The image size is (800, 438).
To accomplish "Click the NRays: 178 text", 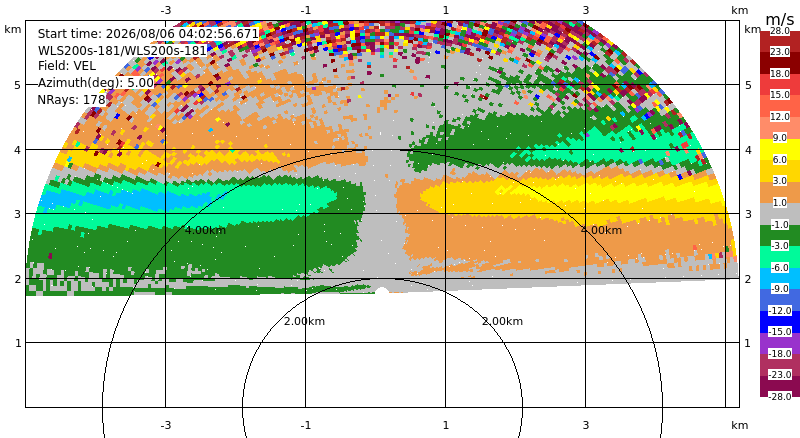I will click(x=71, y=100).
